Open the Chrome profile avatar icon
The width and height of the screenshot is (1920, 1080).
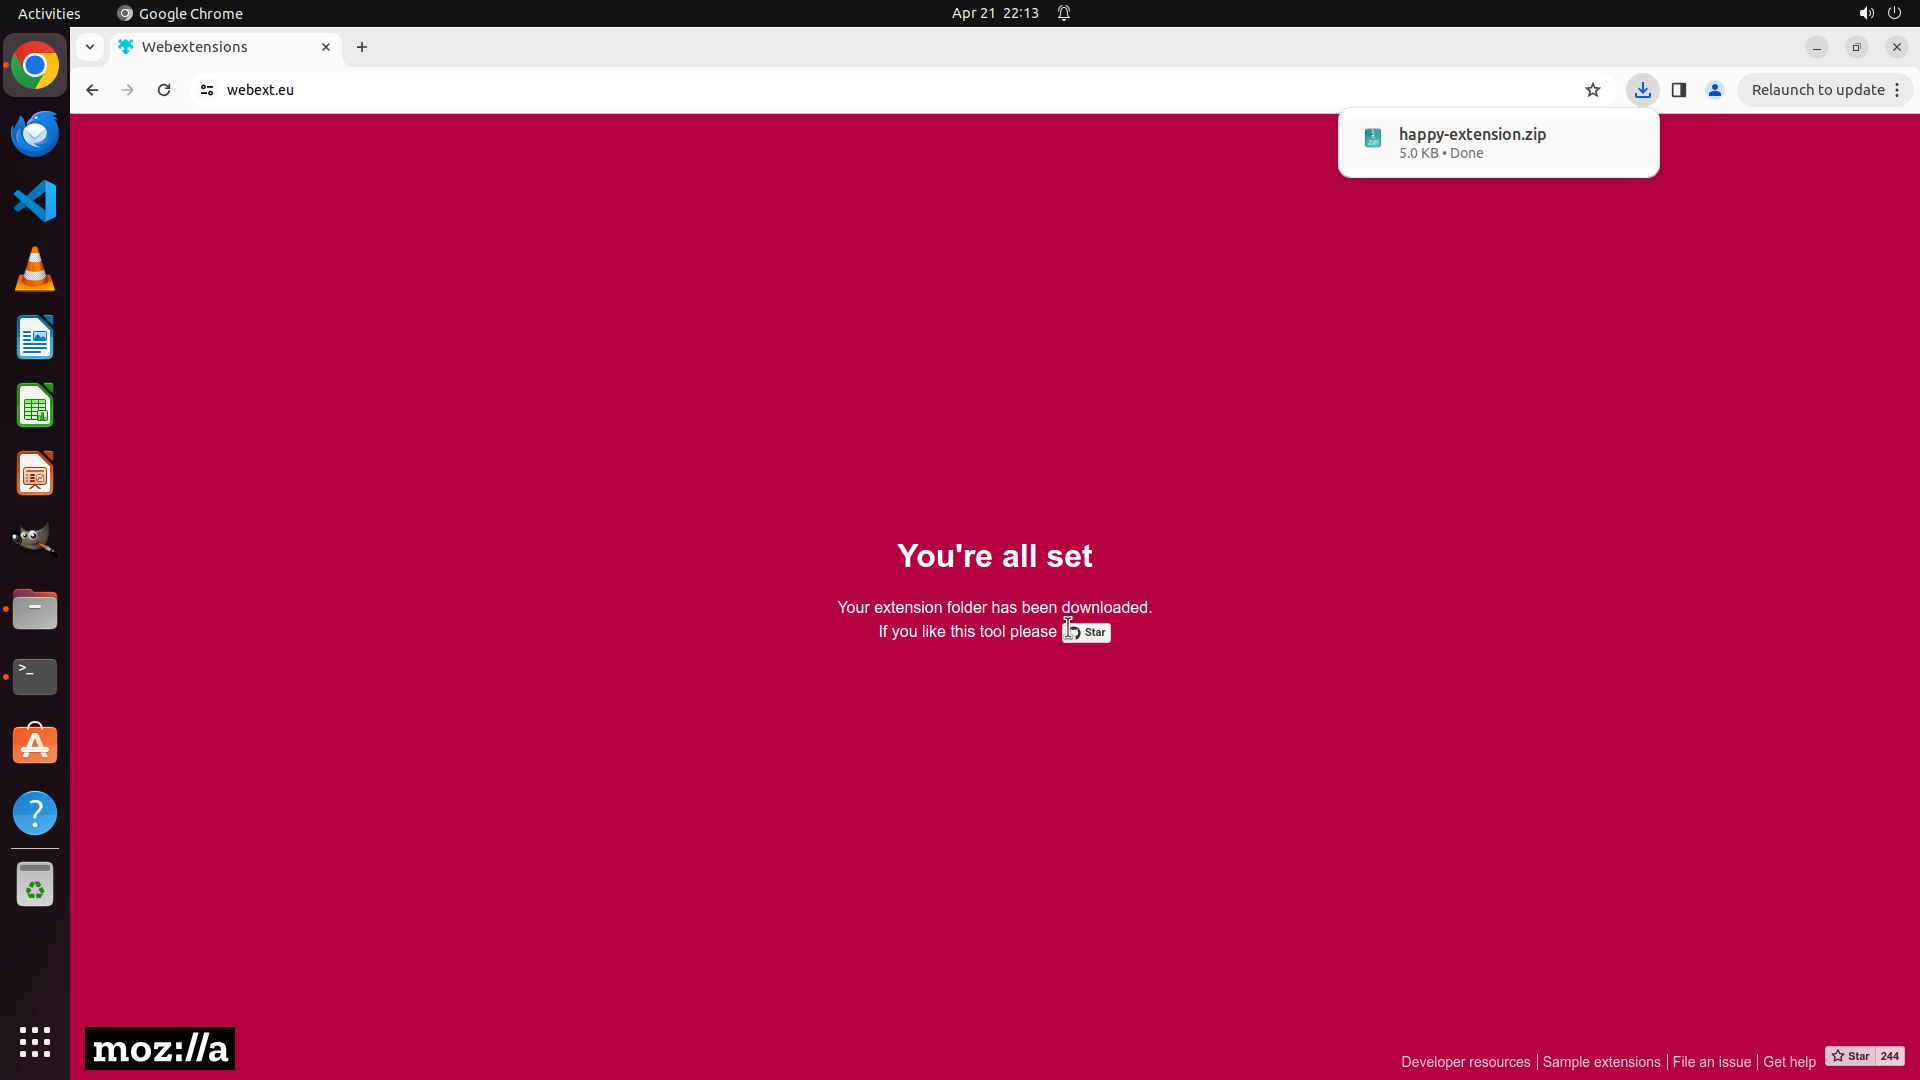pos(1715,90)
